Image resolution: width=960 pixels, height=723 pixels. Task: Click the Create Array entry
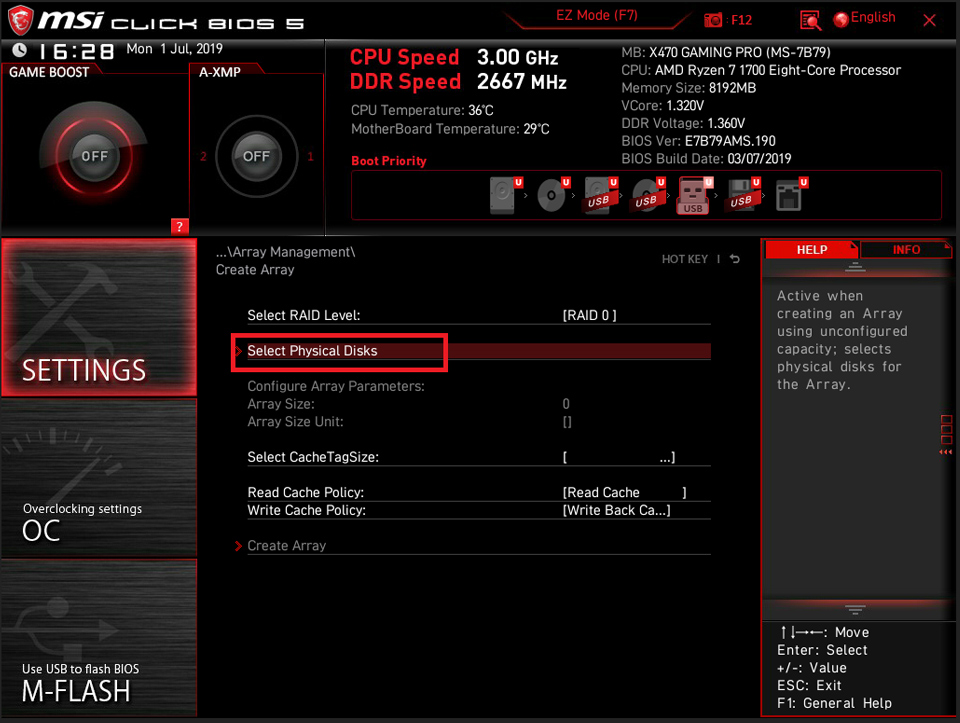tap(287, 545)
